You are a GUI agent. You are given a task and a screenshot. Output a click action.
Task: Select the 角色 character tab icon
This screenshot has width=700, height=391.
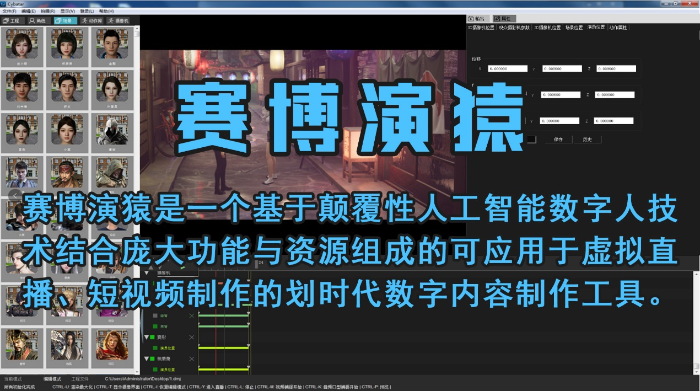coord(38,21)
